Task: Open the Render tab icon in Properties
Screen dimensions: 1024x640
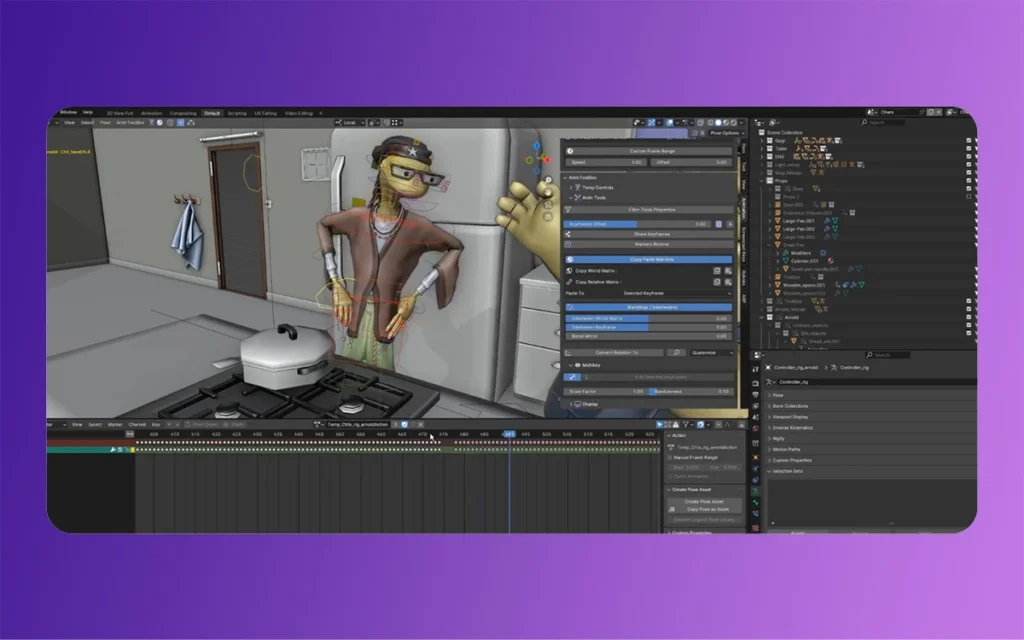Action: pos(756,383)
